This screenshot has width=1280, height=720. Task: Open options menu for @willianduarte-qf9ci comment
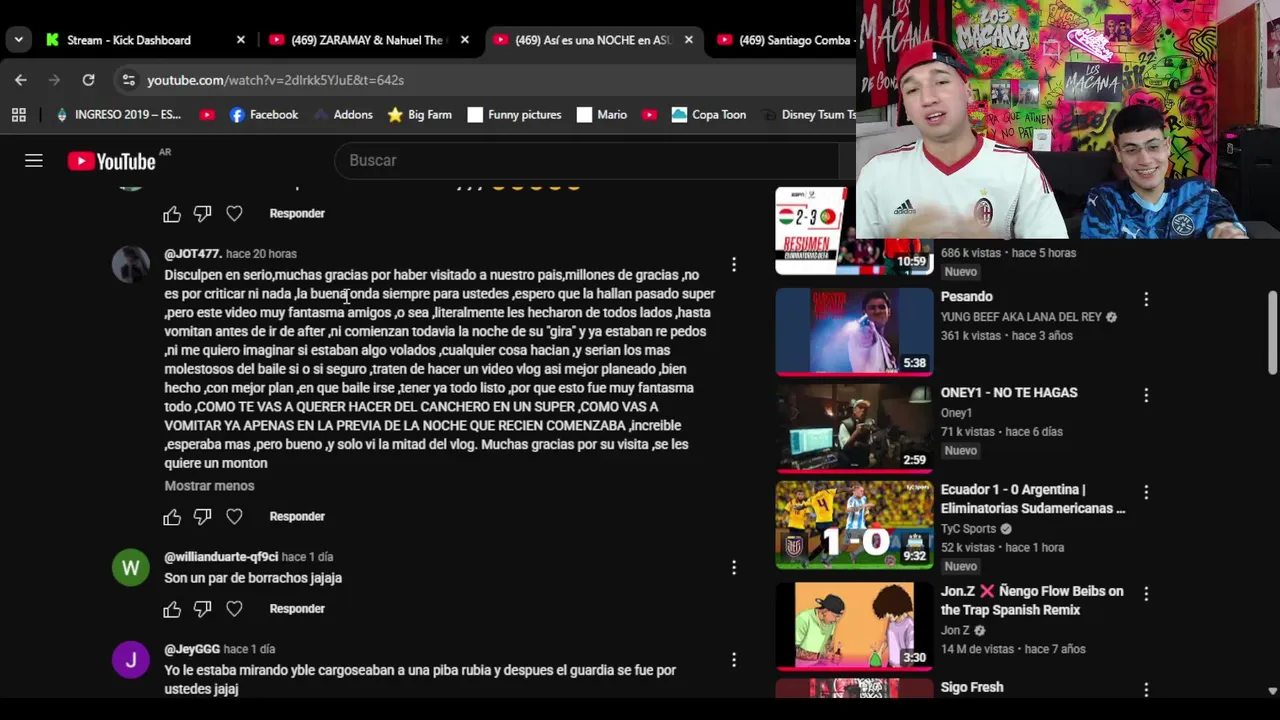[x=734, y=568]
